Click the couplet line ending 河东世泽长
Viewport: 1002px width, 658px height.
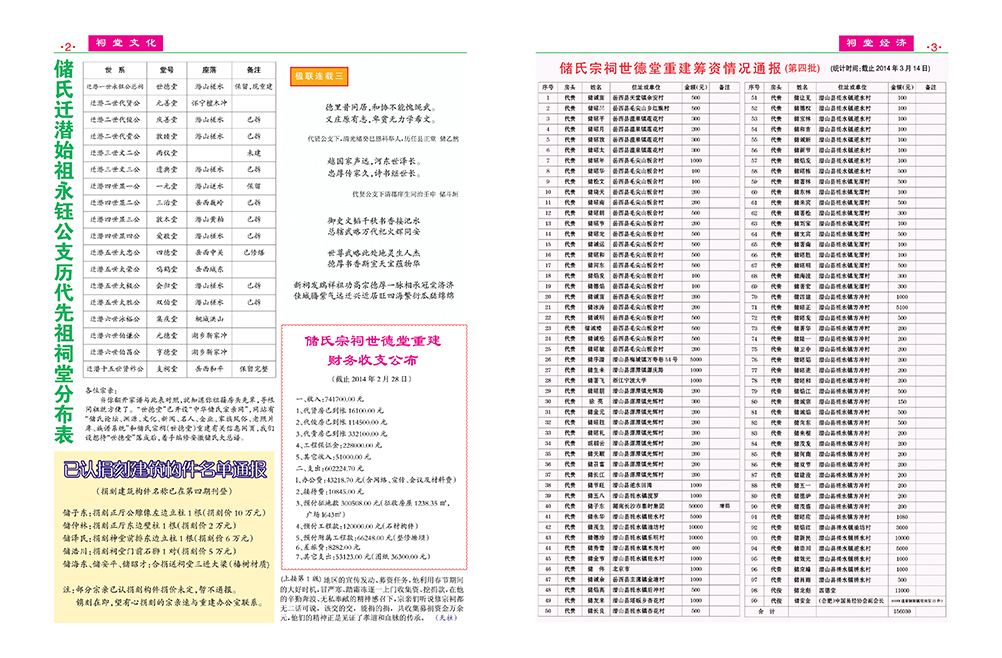[374, 162]
